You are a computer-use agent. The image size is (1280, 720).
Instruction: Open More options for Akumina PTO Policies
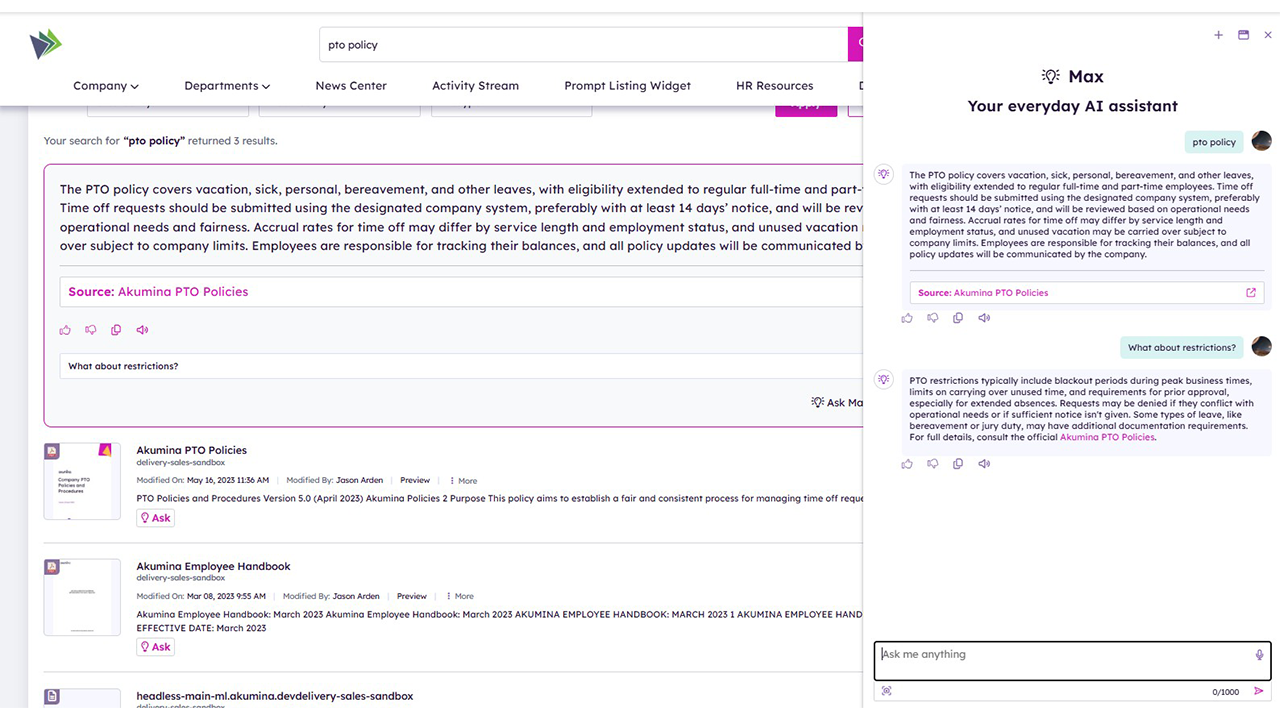coord(463,481)
